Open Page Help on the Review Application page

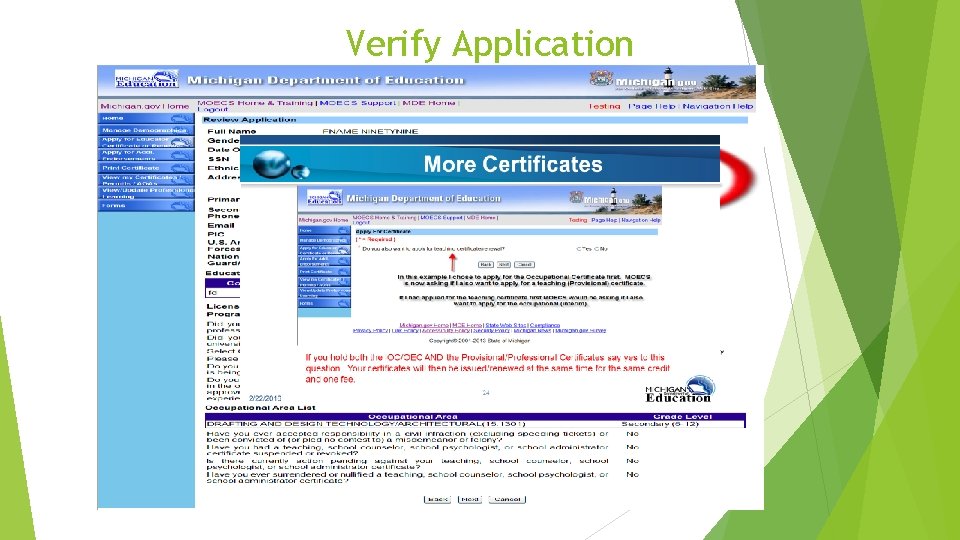[651, 107]
